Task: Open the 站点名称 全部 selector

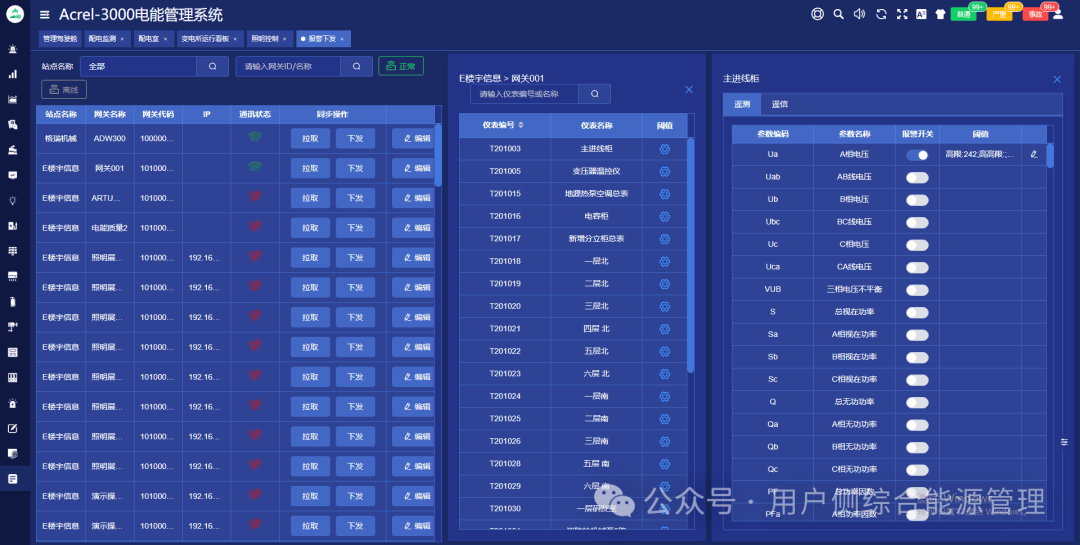Action: pos(138,66)
